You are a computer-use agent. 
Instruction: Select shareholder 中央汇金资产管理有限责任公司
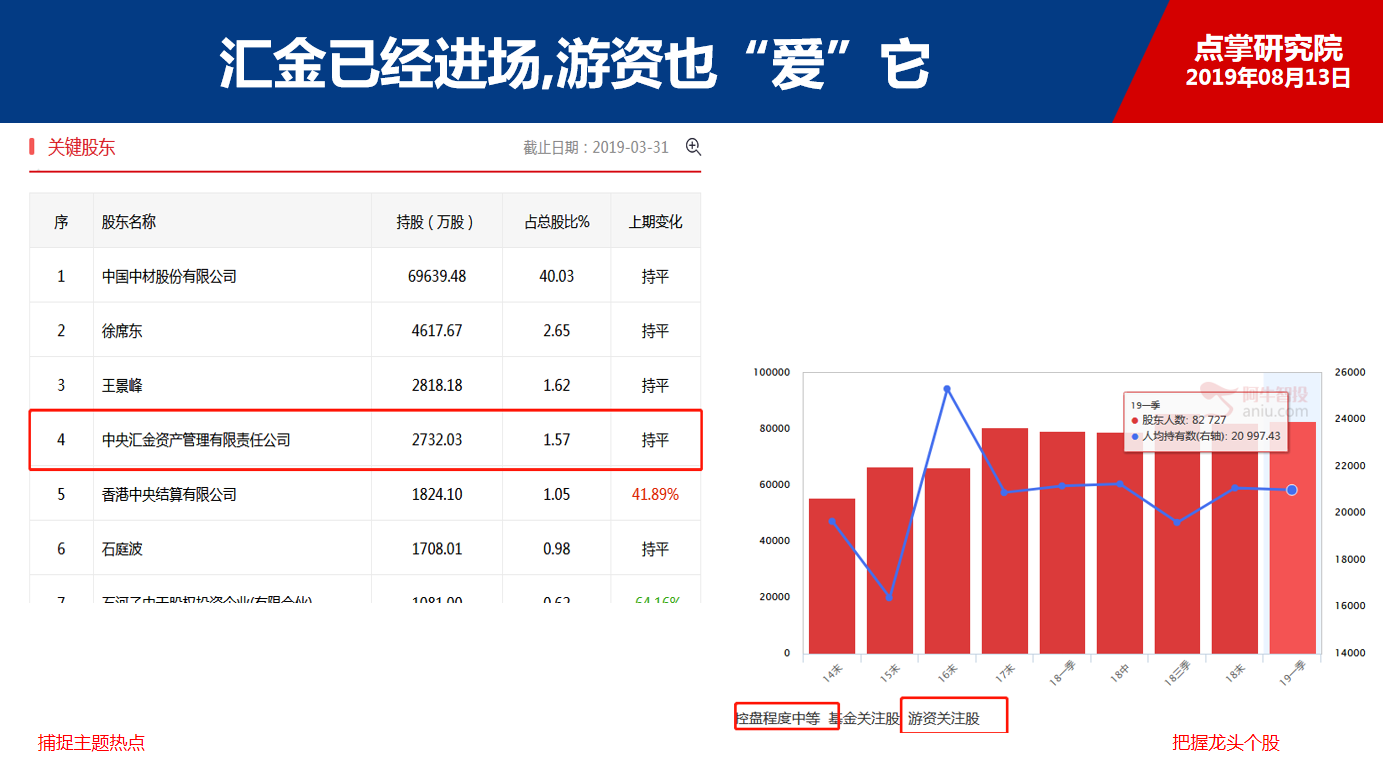[x=196, y=440]
